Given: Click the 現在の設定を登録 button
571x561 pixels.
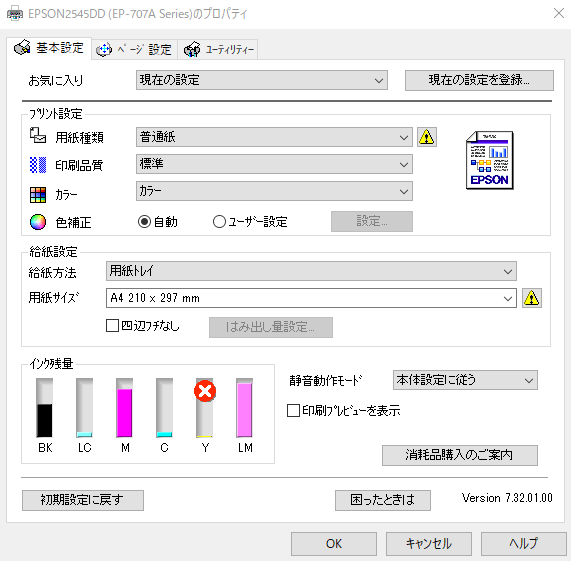Looking at the screenshot, I should (x=479, y=80).
